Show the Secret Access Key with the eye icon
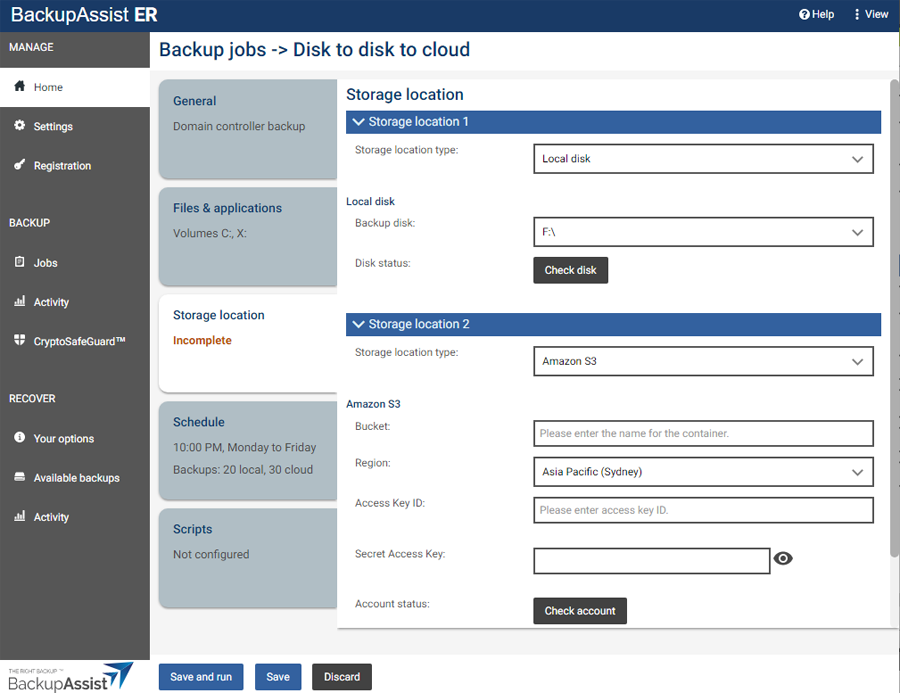Viewport: 900px width, 693px height. pos(783,558)
